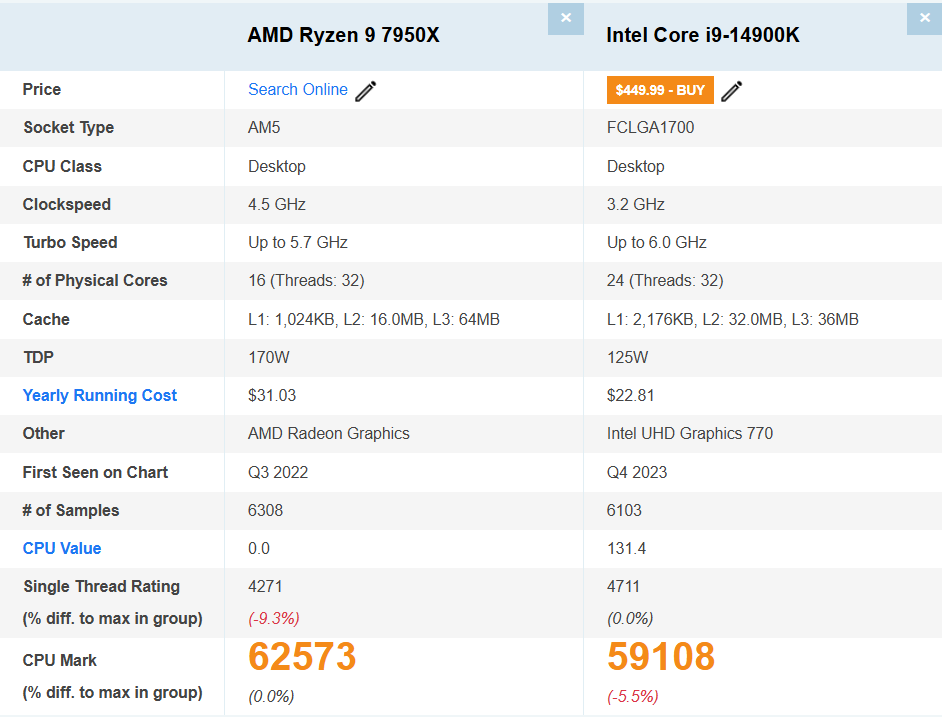Select the Up to 6.0 GHz turbo value
942x717 pixels.
(x=657, y=242)
